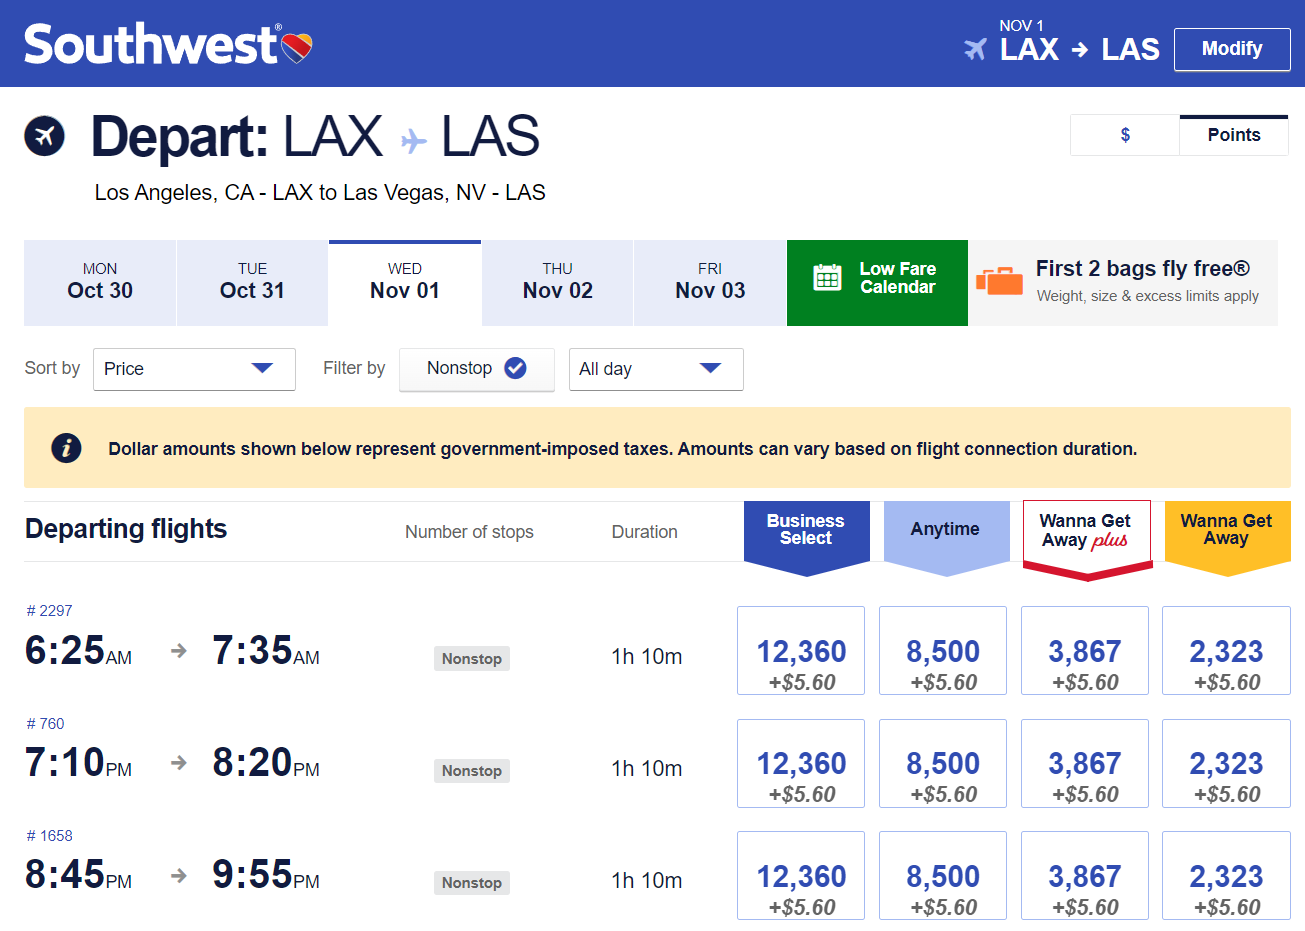Image resolution: width=1305 pixels, height=931 pixels.
Task: Expand the Price sort options arrow
Action: 264,369
